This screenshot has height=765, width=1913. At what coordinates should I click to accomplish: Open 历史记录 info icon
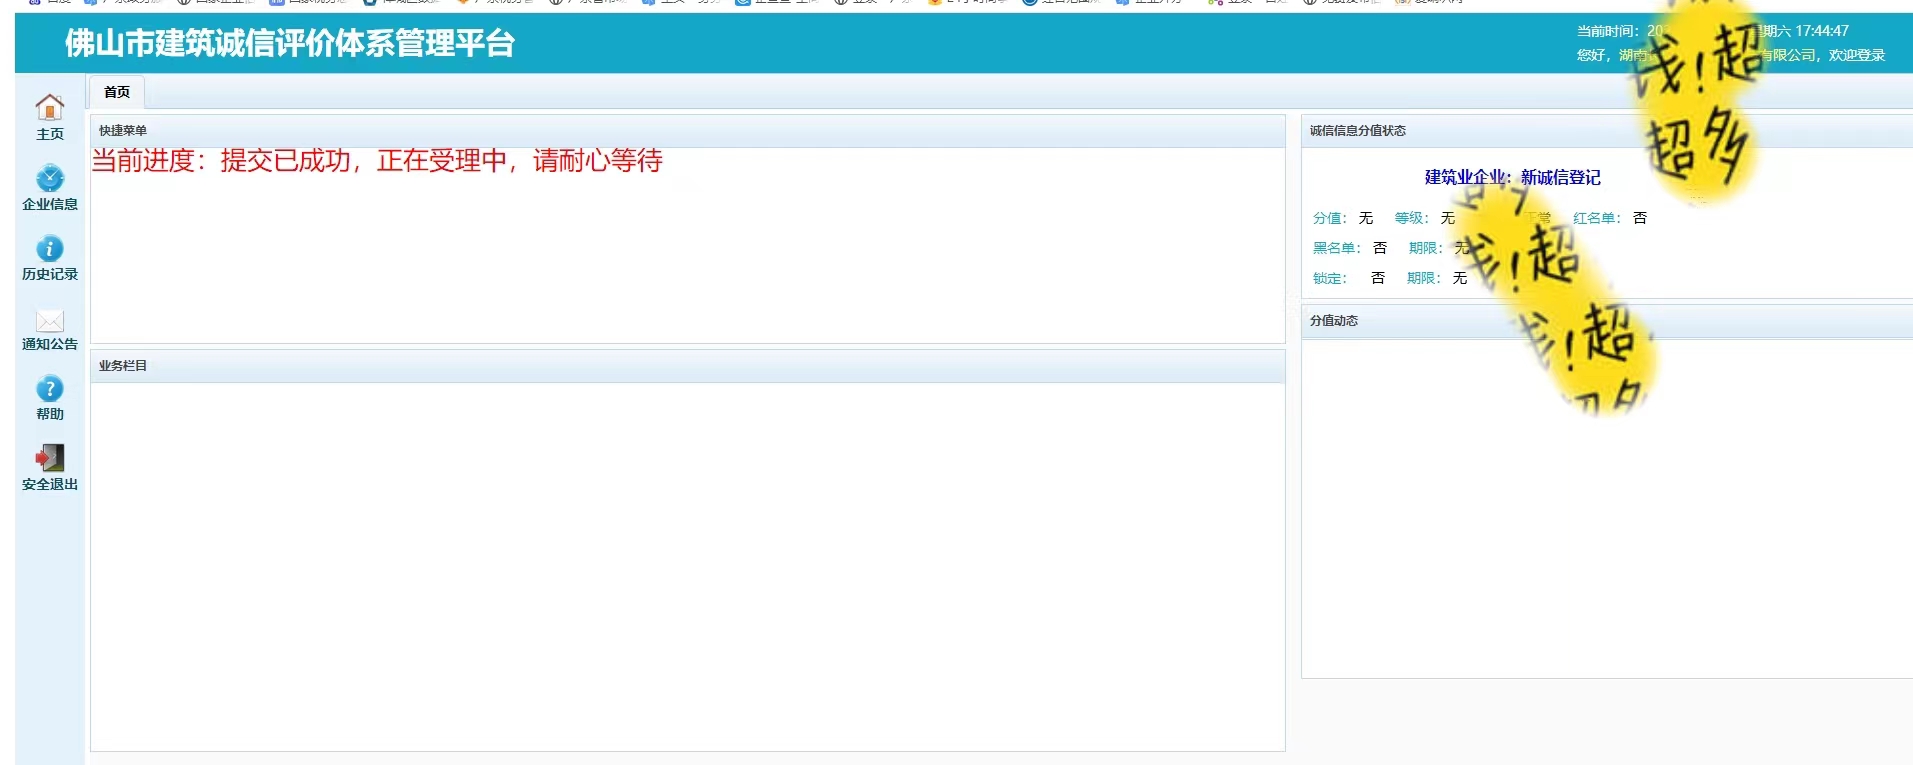pyautogui.click(x=49, y=248)
